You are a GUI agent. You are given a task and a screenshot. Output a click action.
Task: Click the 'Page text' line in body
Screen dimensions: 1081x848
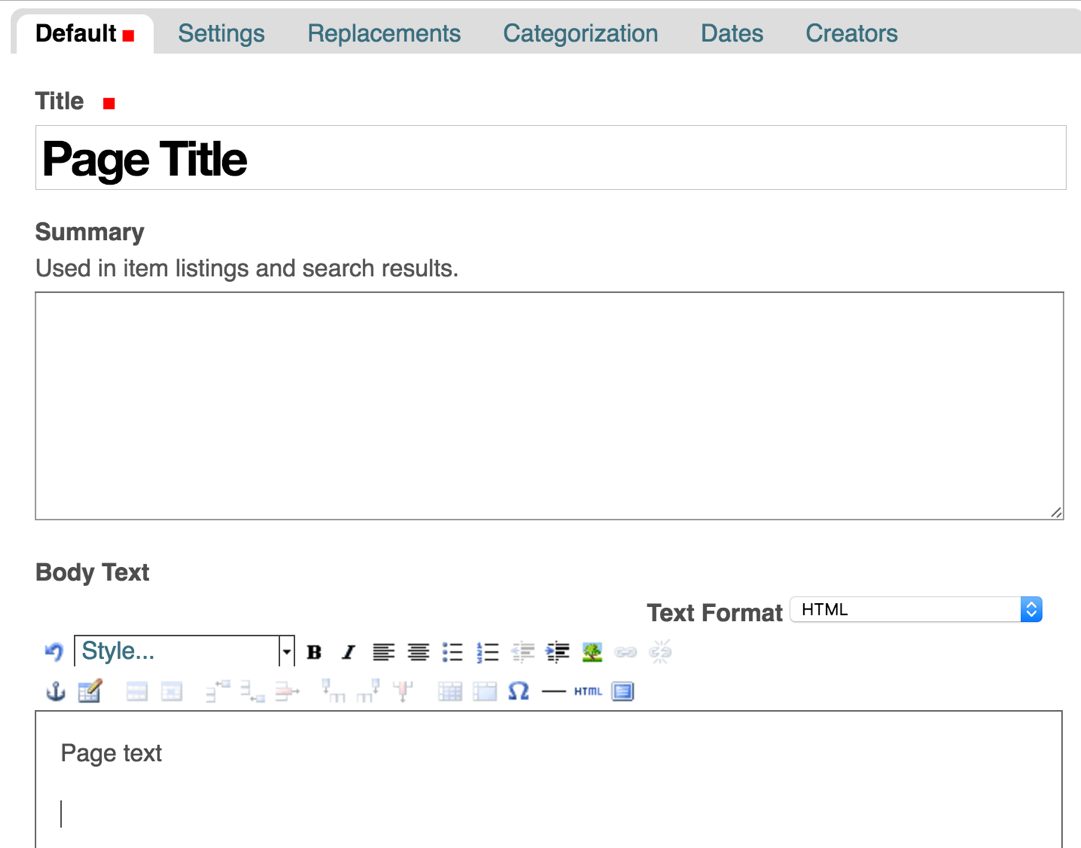click(111, 753)
